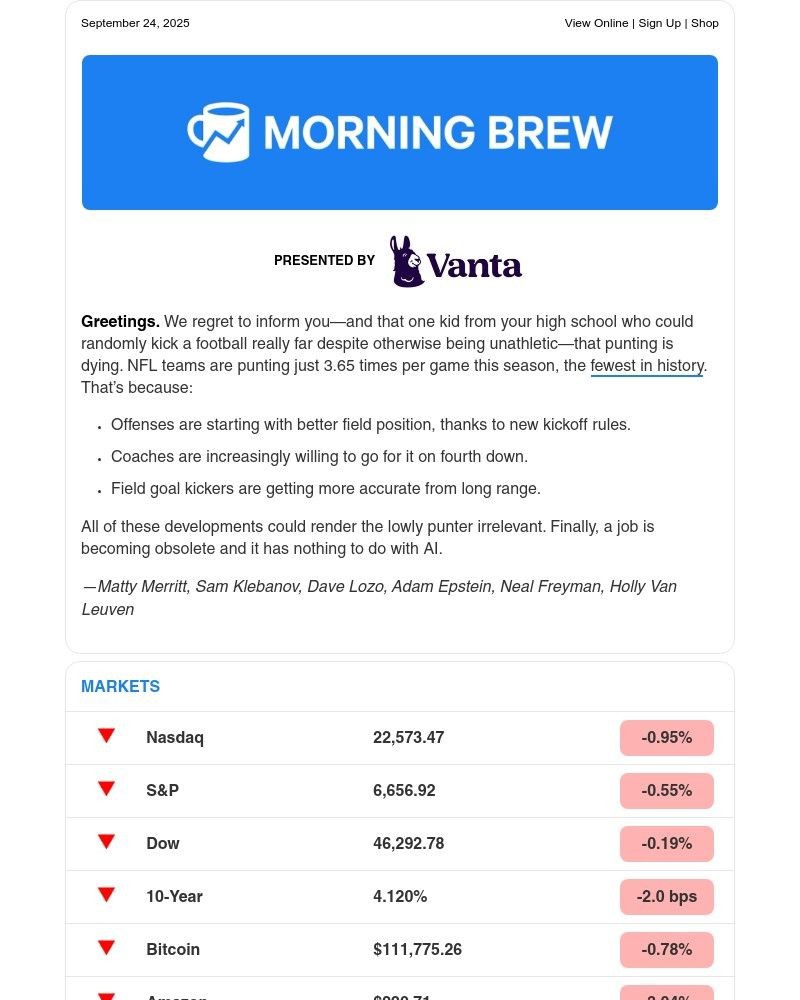Click the MARKETS section heading
Screen dimensions: 800x1000
(120, 687)
